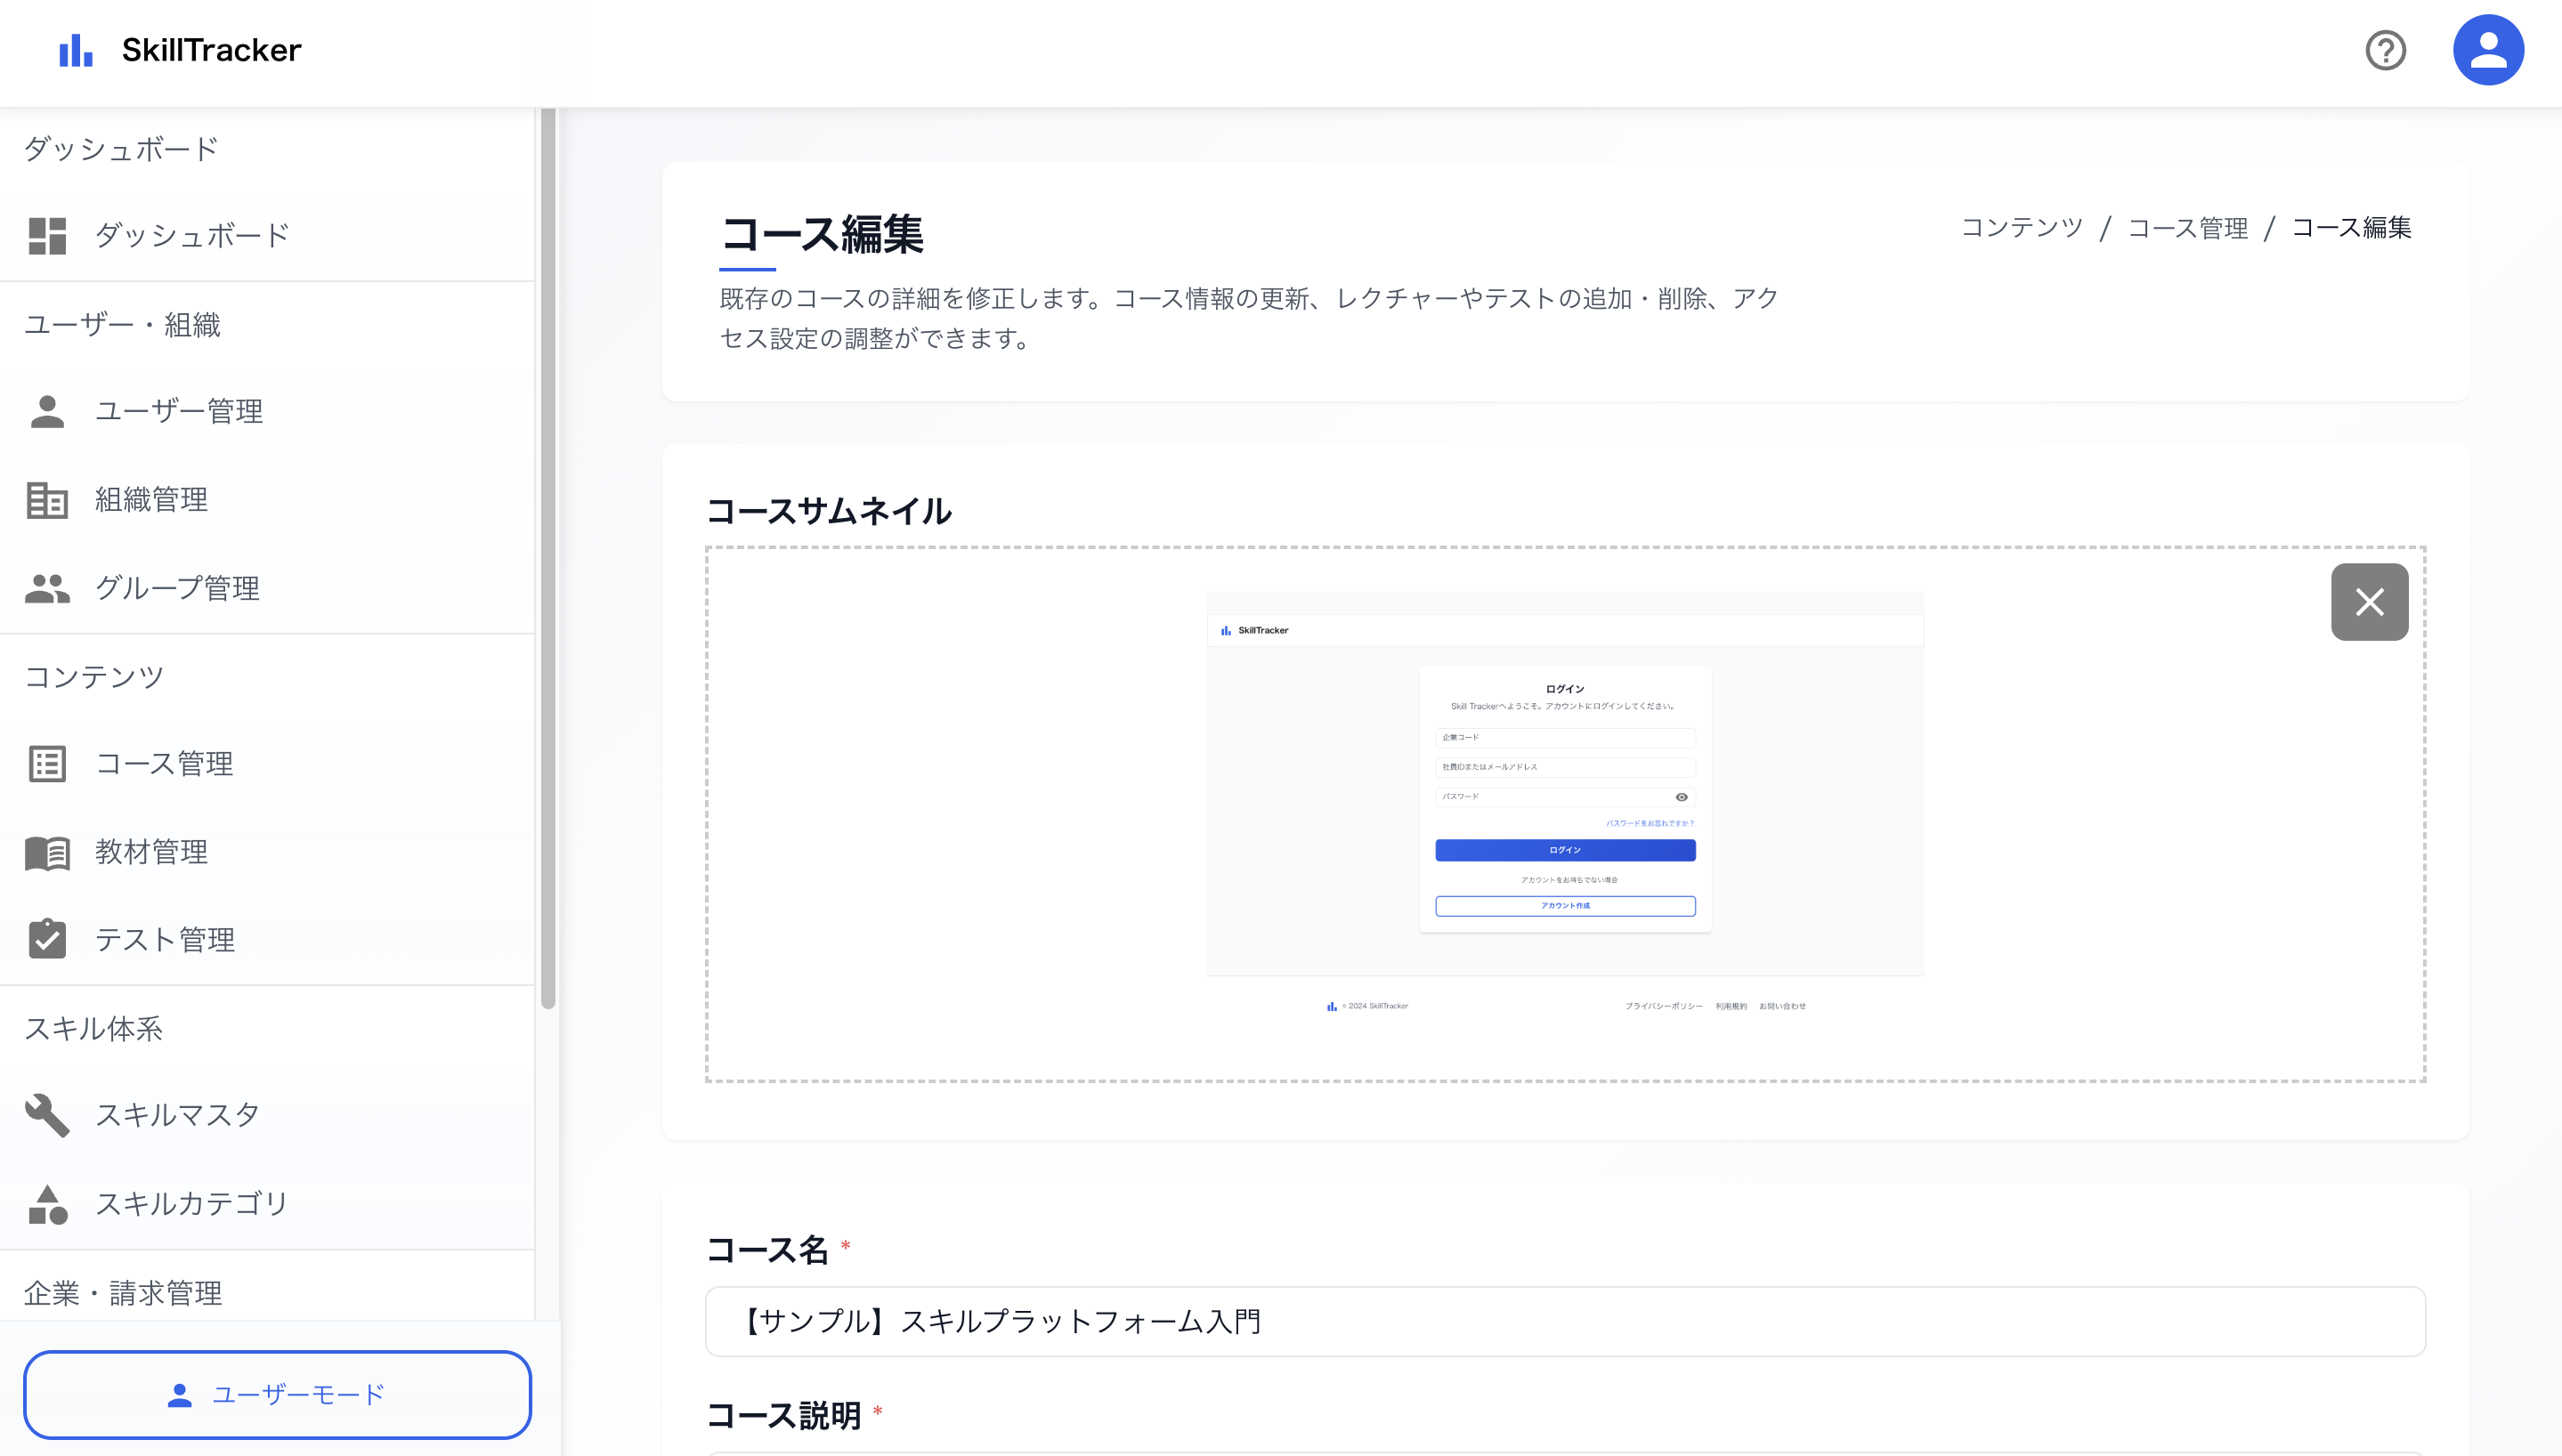Remove the course thumbnail image
Viewport: 2562px width, 1456px height.
(x=2370, y=601)
